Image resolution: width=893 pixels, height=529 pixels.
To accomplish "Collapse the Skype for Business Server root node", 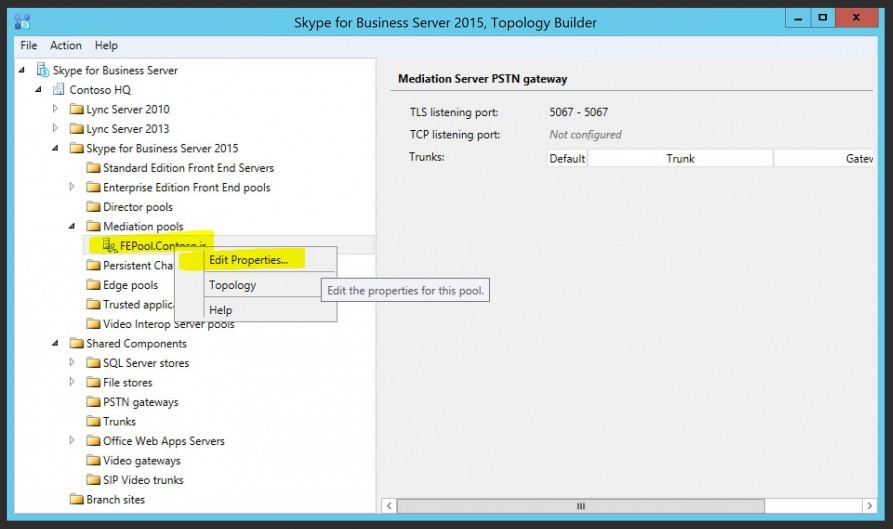I will [x=22, y=70].
